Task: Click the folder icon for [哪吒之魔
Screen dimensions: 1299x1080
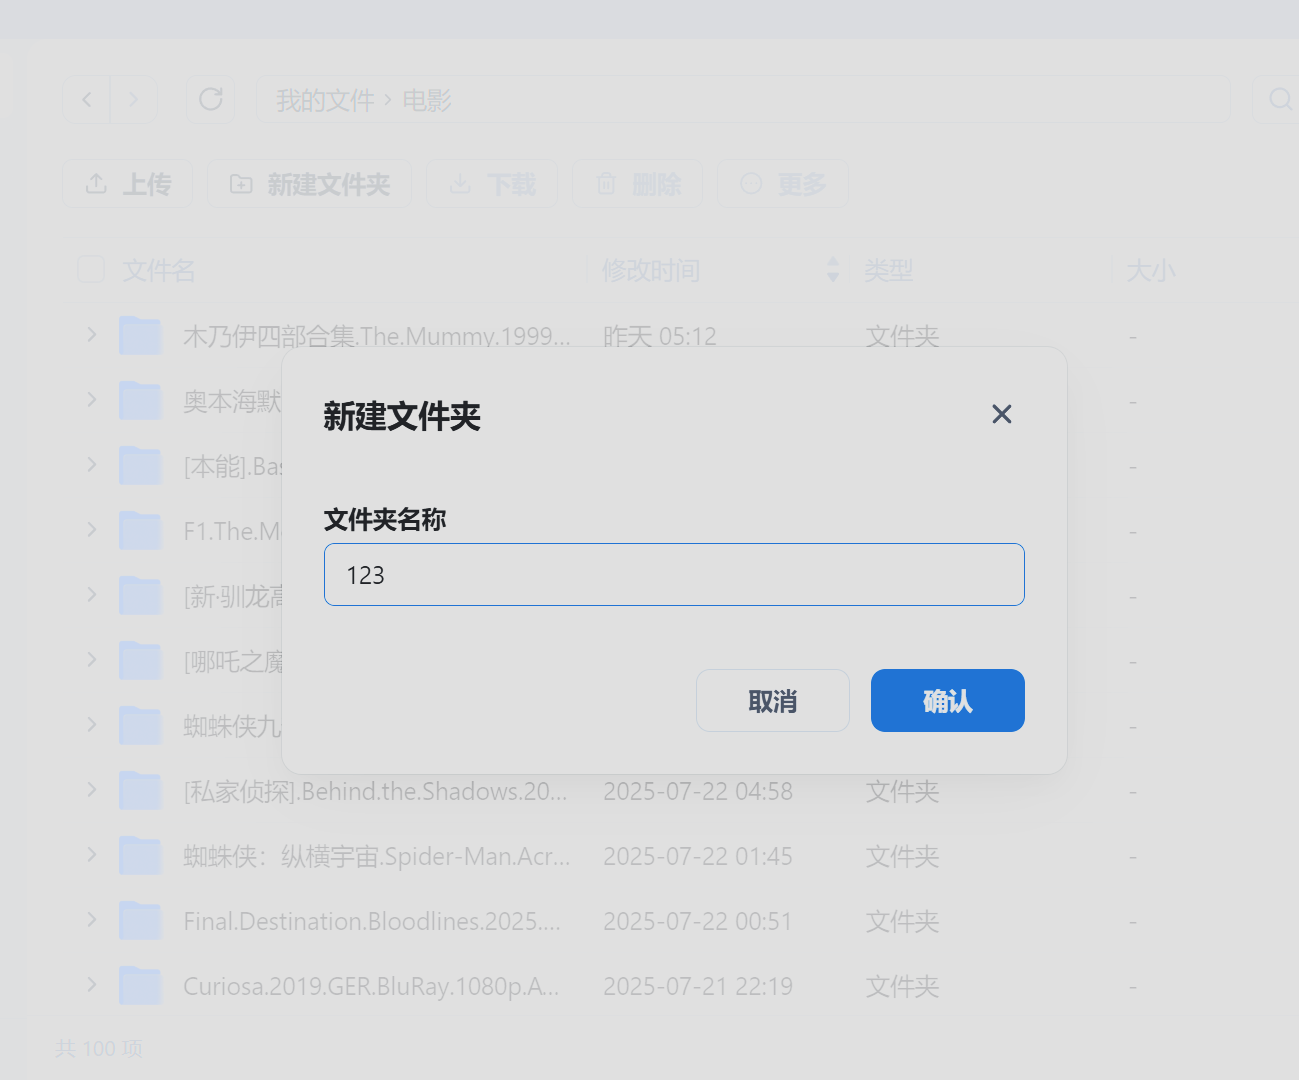Action: click(140, 661)
